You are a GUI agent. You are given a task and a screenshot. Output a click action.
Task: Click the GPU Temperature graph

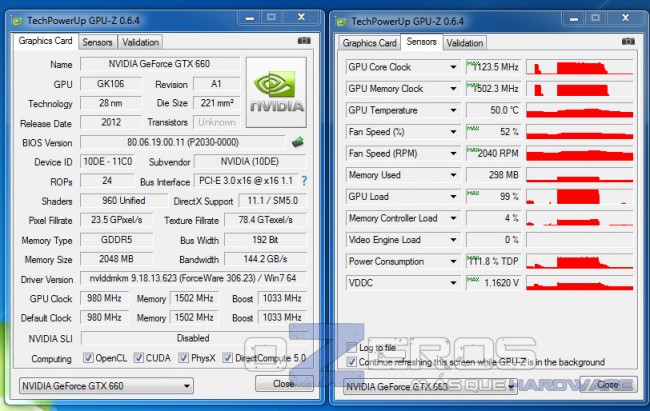580,110
